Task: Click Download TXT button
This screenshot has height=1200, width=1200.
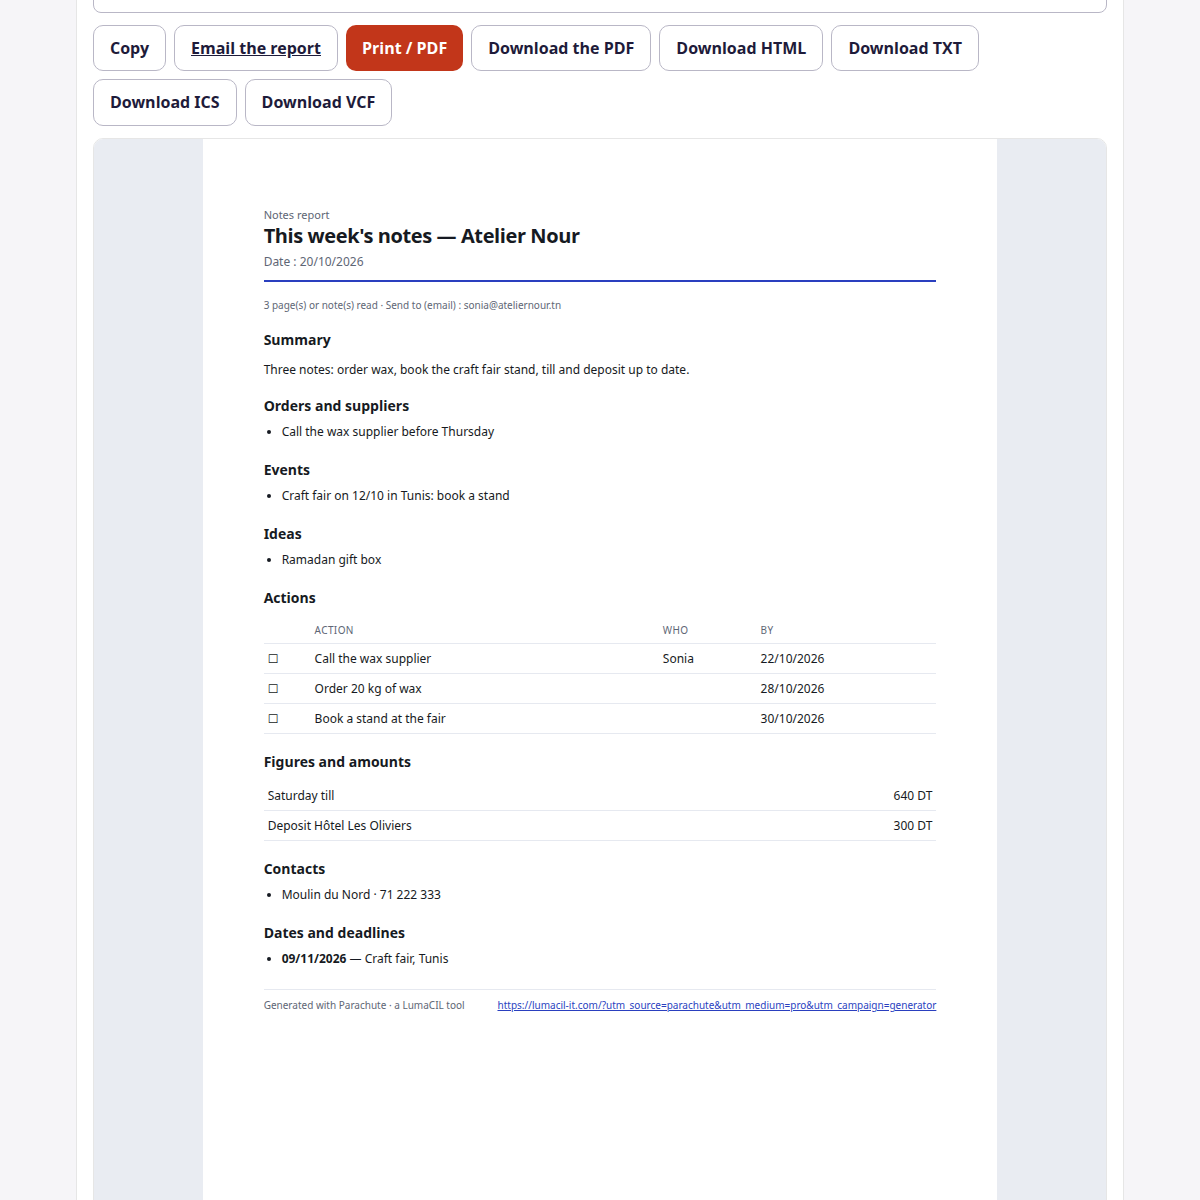Action: [905, 48]
